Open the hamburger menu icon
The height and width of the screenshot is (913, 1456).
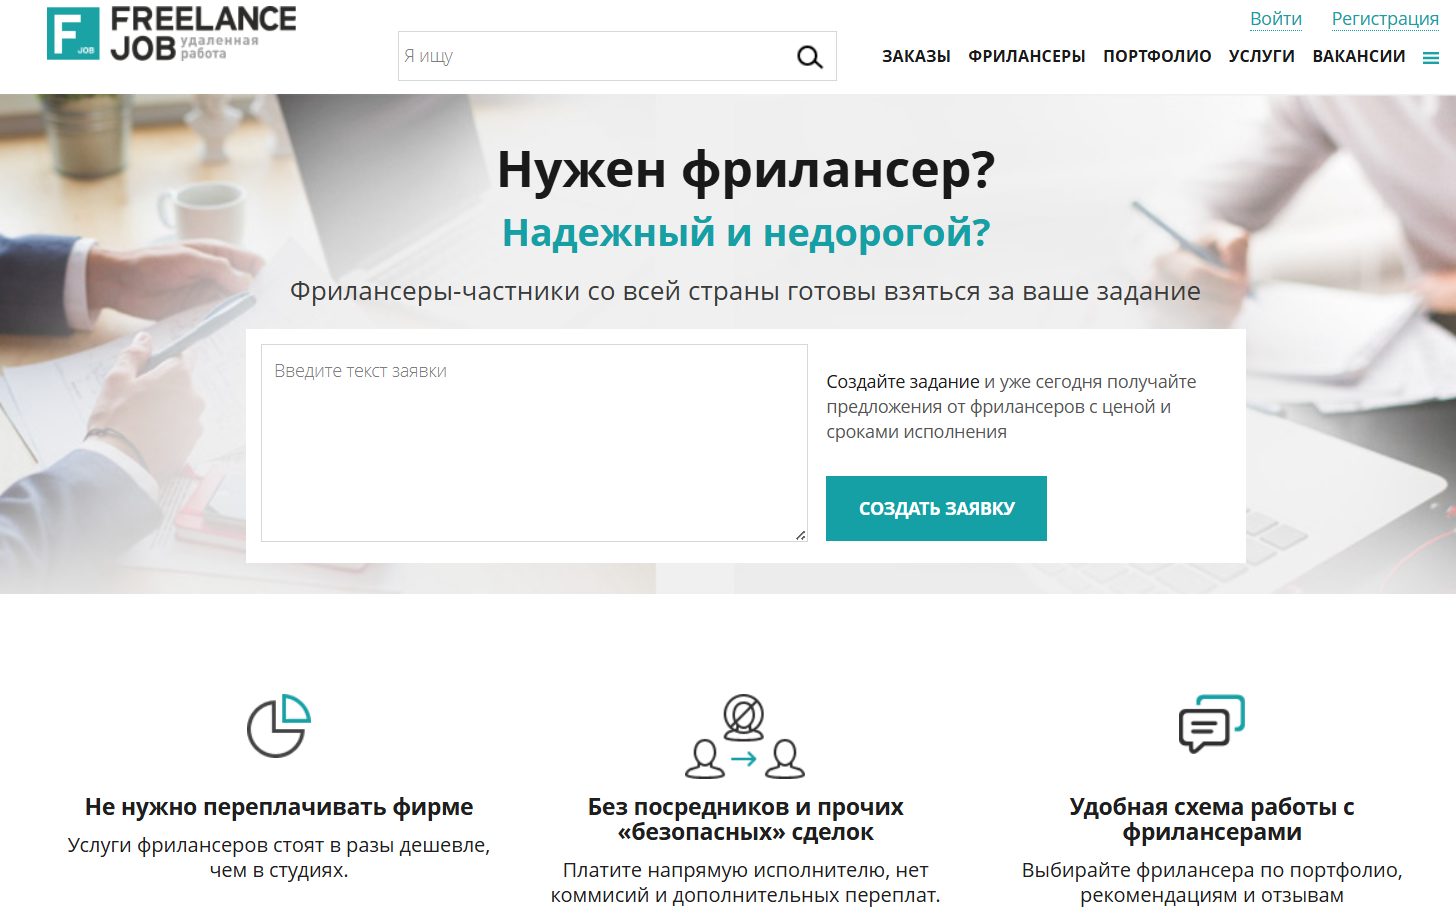pyautogui.click(x=1431, y=58)
